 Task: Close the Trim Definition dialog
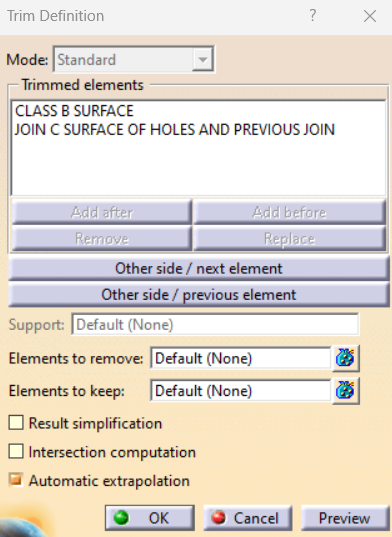(x=370, y=16)
